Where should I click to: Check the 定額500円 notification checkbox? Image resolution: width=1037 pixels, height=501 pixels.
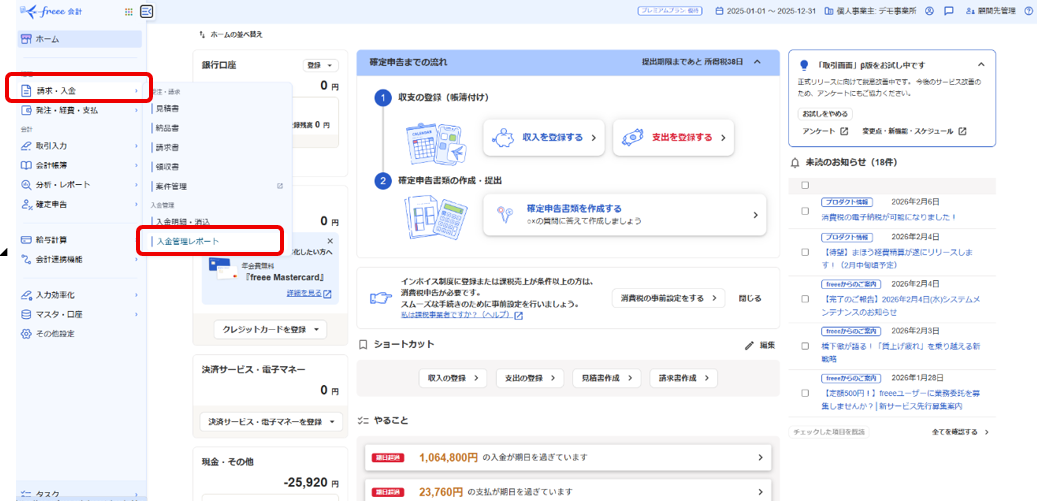tap(805, 393)
